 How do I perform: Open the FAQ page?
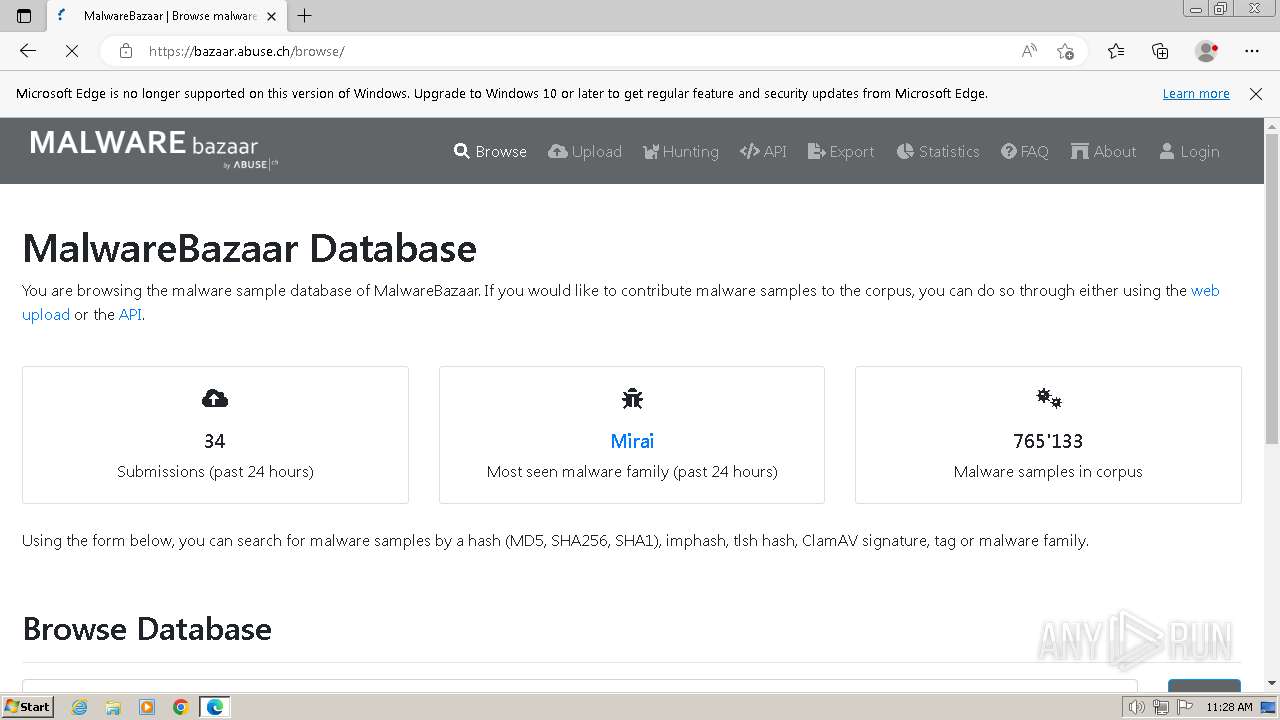[x=1025, y=151]
